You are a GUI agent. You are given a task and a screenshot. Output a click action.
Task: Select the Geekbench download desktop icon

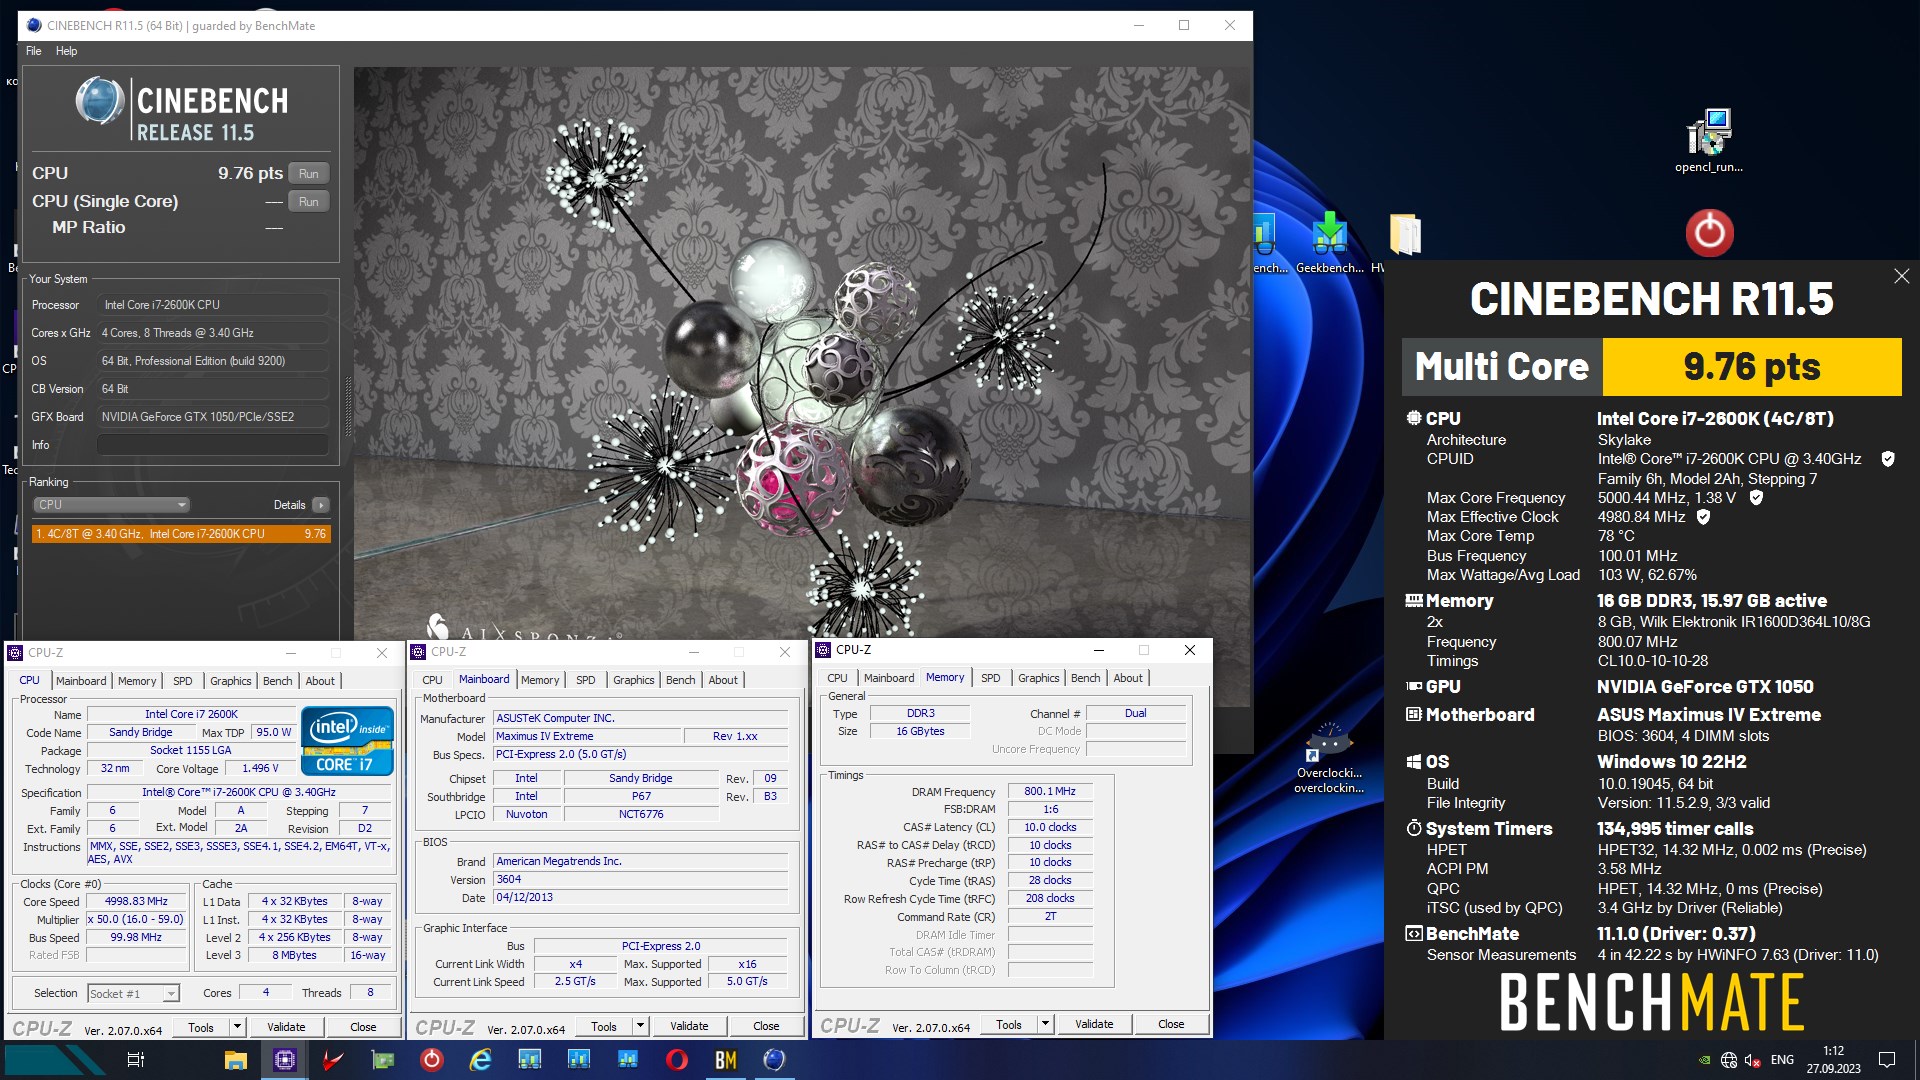coord(1329,242)
